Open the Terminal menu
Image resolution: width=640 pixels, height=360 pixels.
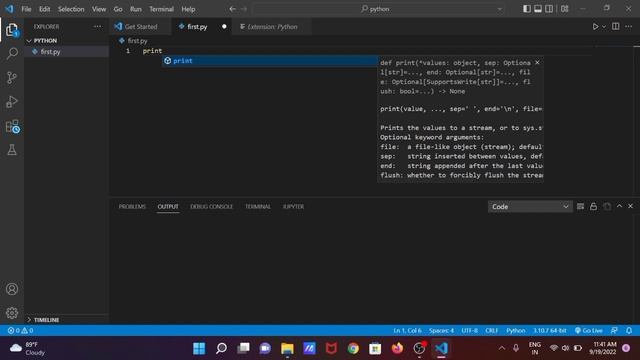point(161,9)
